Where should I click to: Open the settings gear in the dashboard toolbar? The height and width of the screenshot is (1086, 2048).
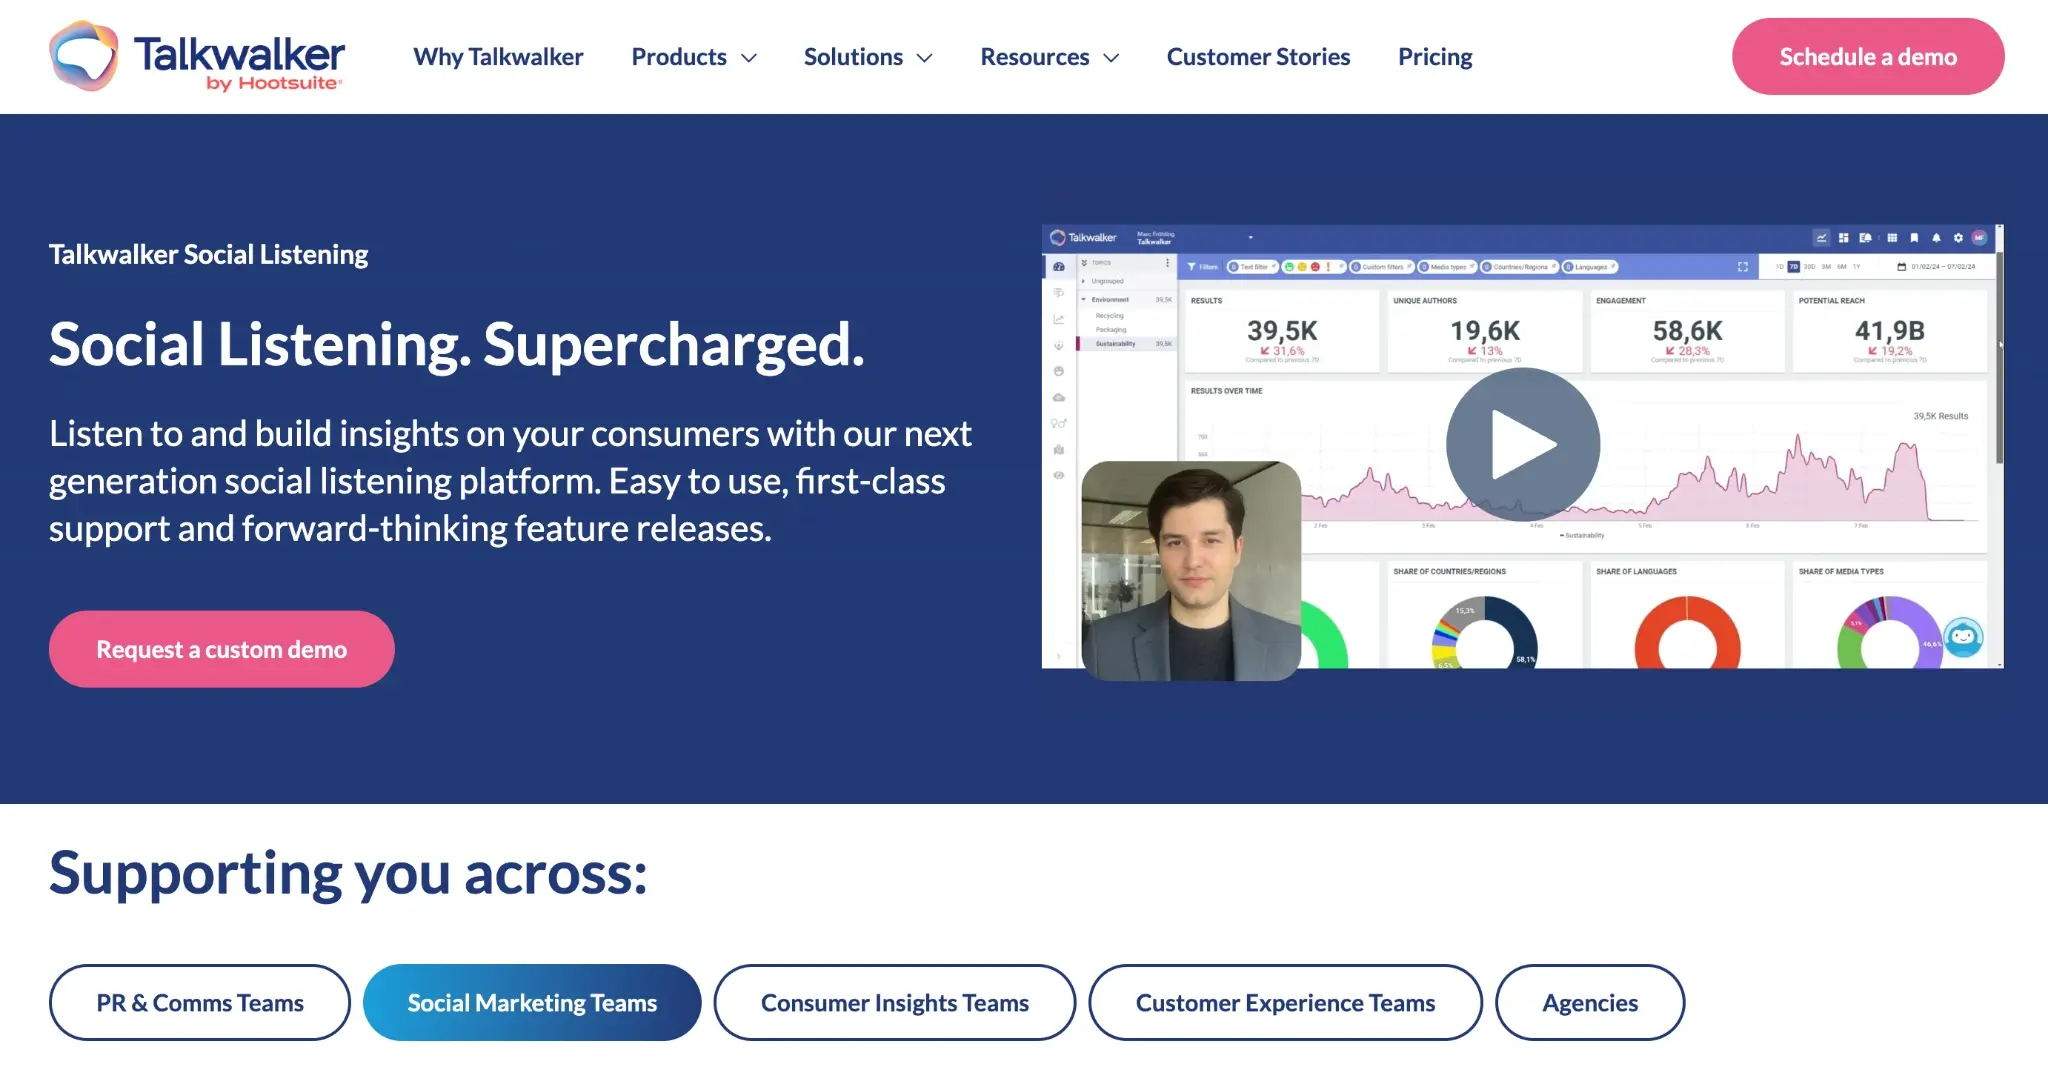(1958, 237)
